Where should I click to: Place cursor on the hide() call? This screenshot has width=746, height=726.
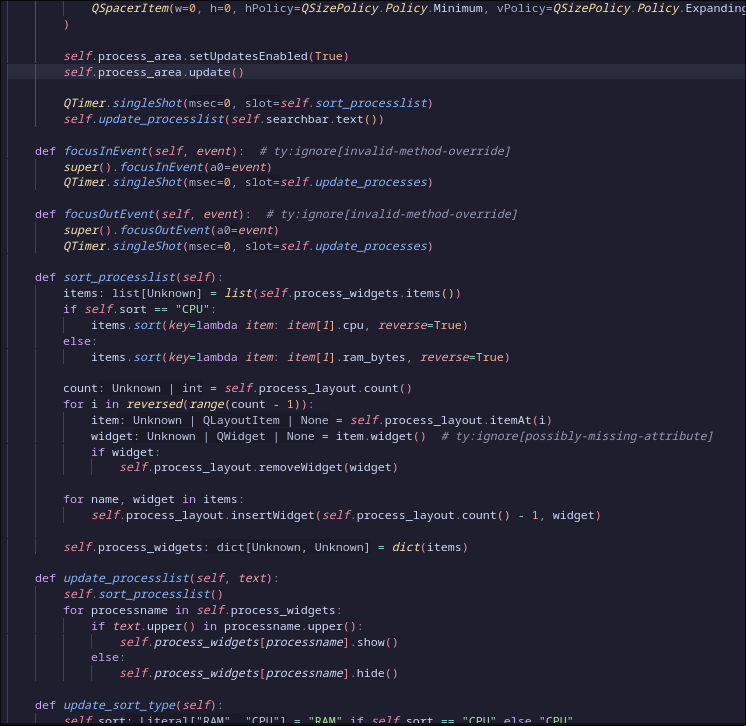click(x=377, y=674)
